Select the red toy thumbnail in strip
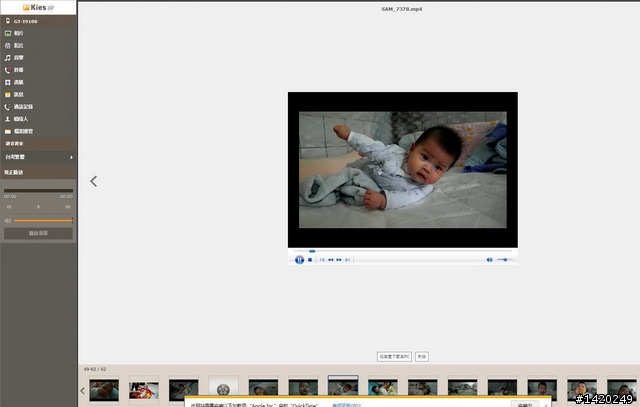Image resolution: width=640 pixels, height=407 pixels. pyautogui.click(x=144, y=390)
